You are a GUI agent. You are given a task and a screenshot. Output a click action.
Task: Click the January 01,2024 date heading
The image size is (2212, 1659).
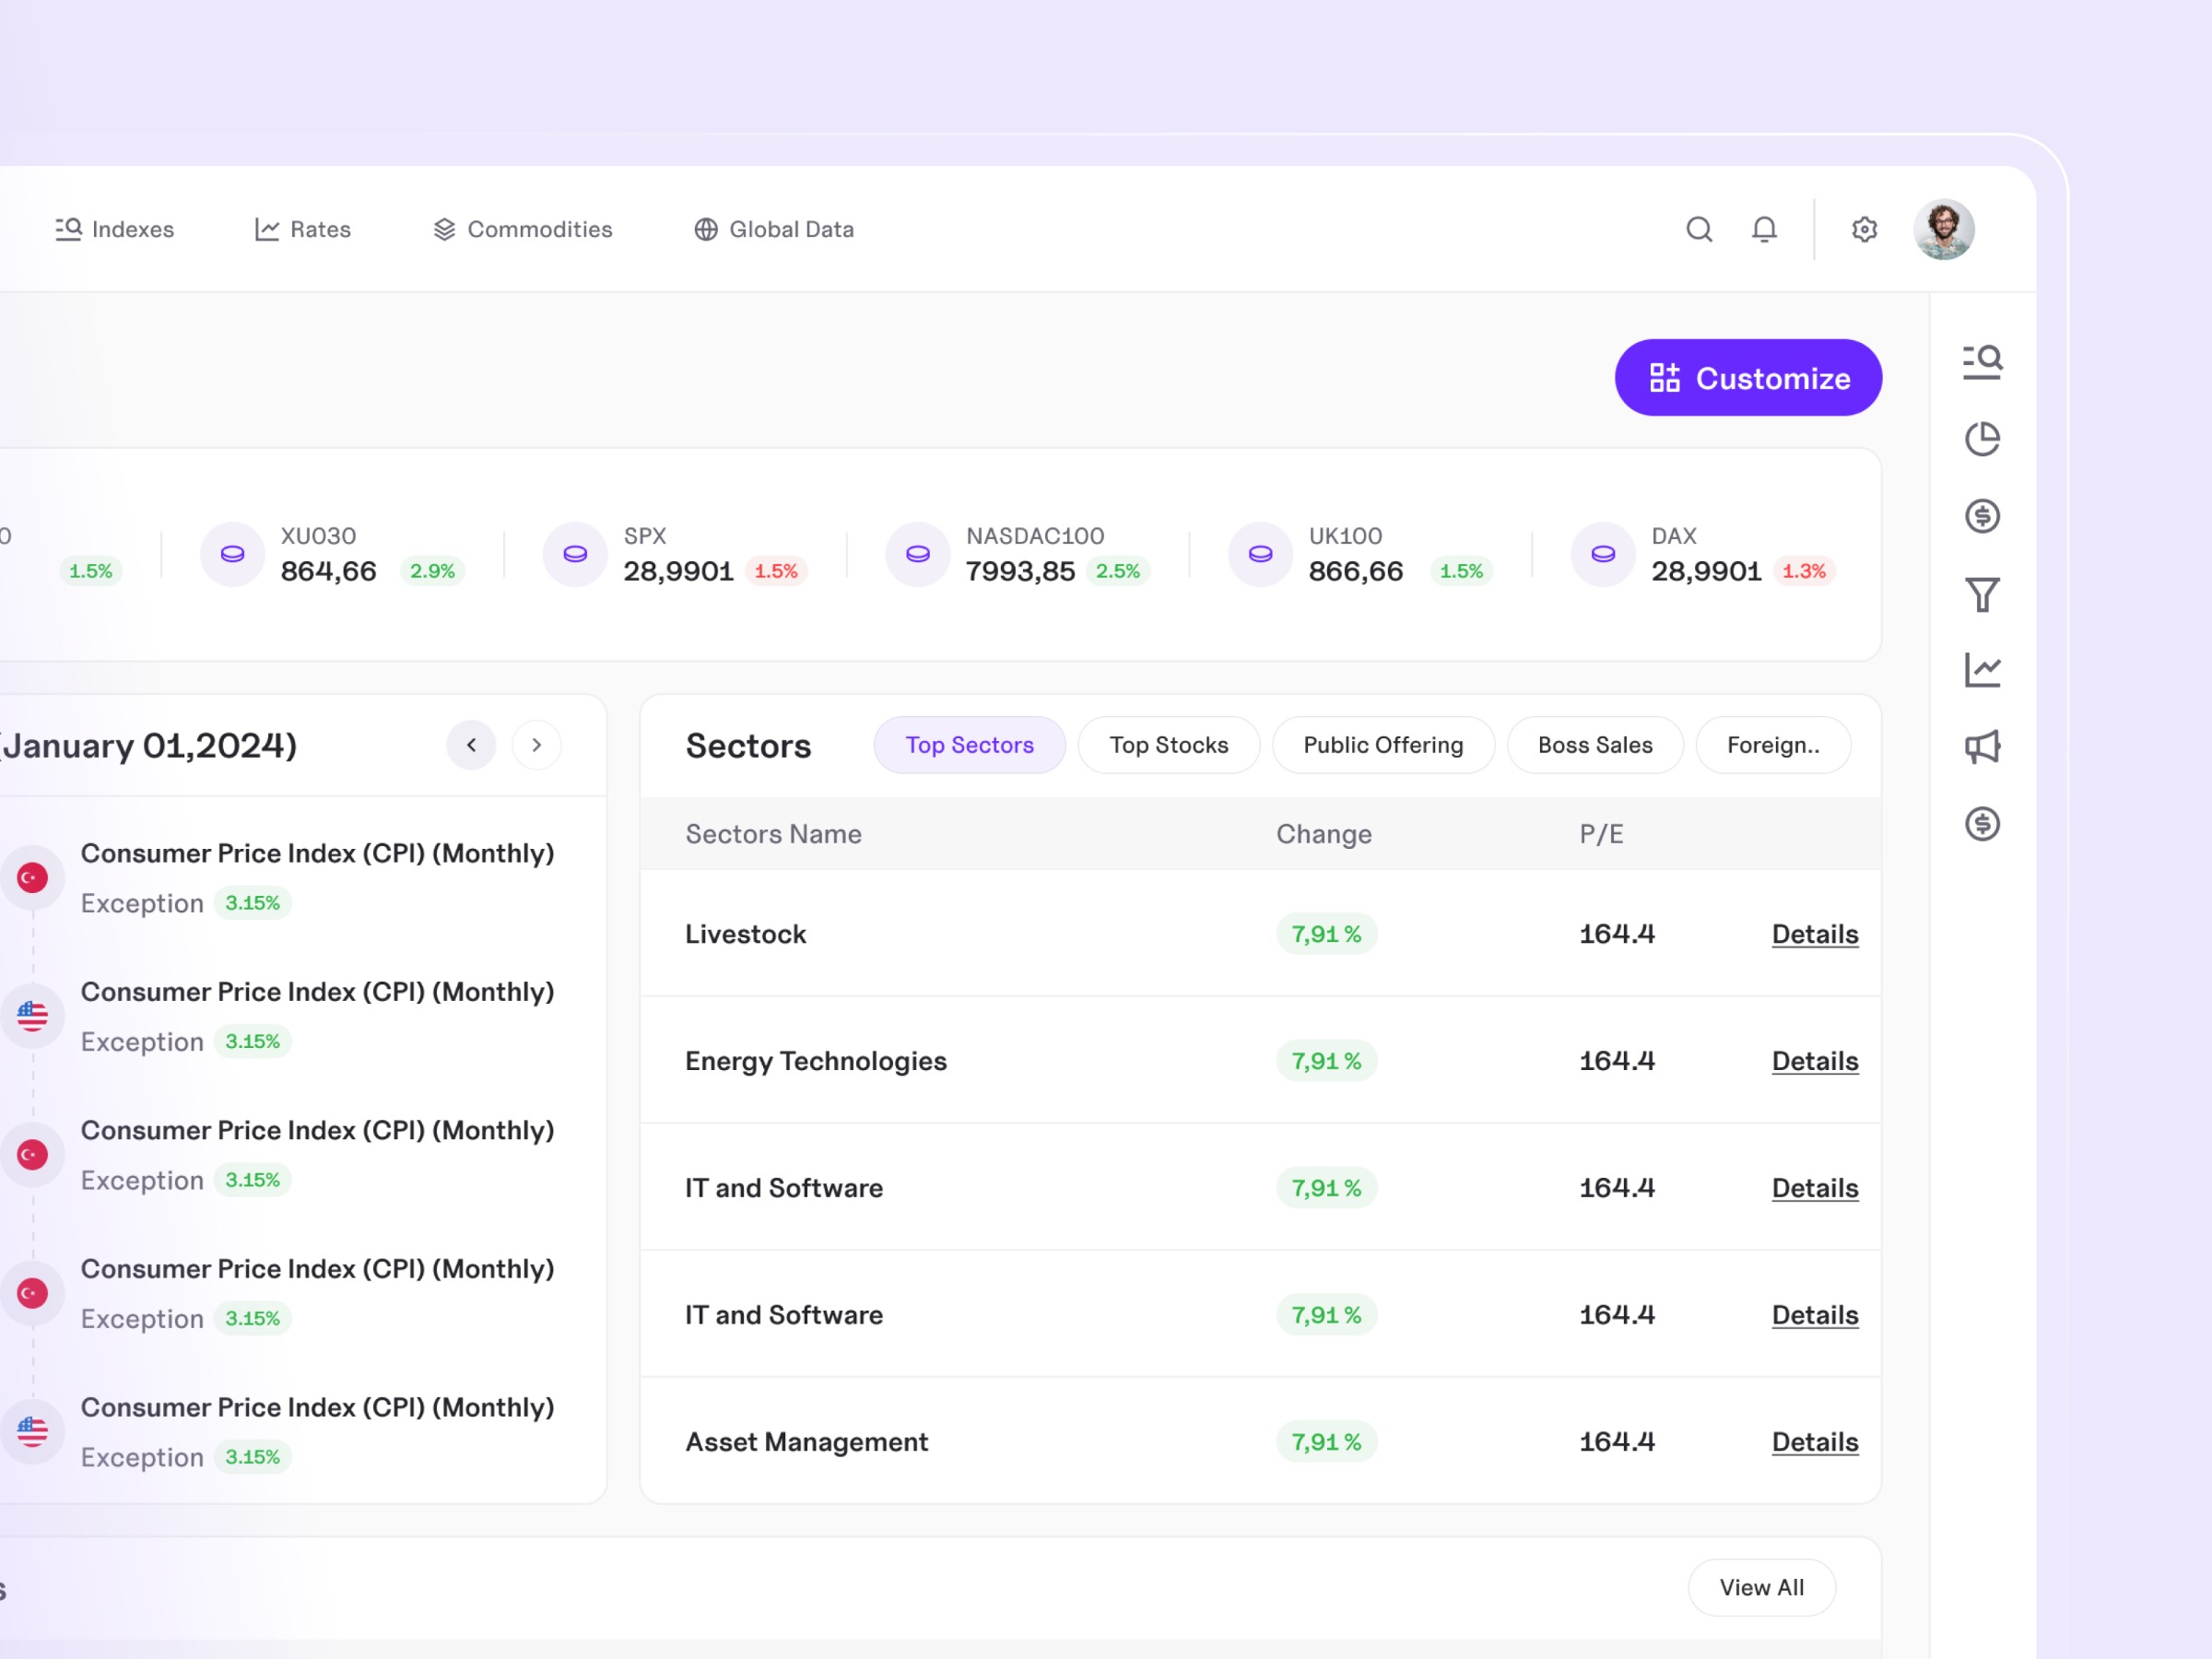tap(148, 746)
